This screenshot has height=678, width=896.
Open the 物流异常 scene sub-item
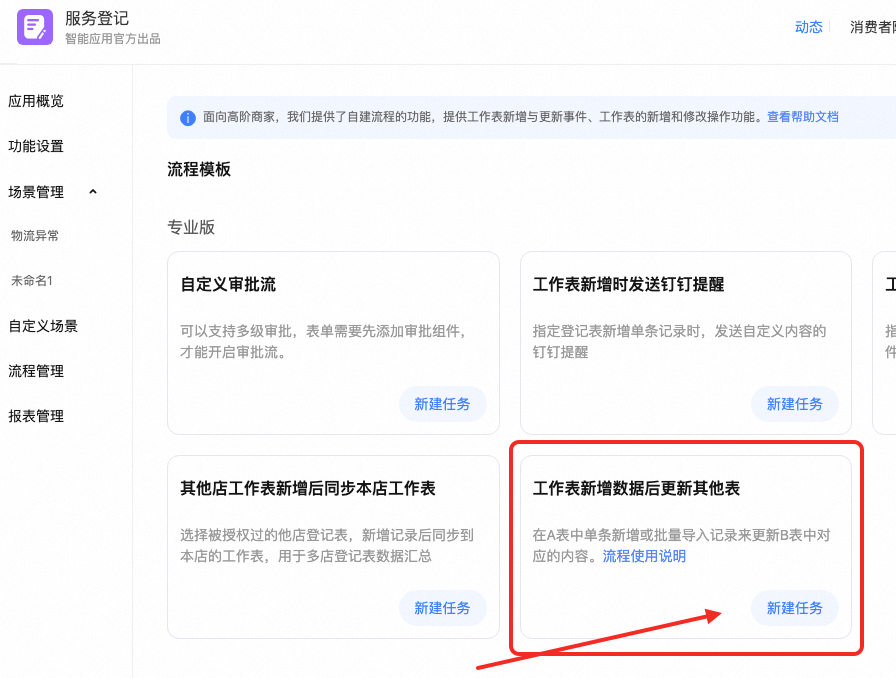pyautogui.click(x=35, y=236)
